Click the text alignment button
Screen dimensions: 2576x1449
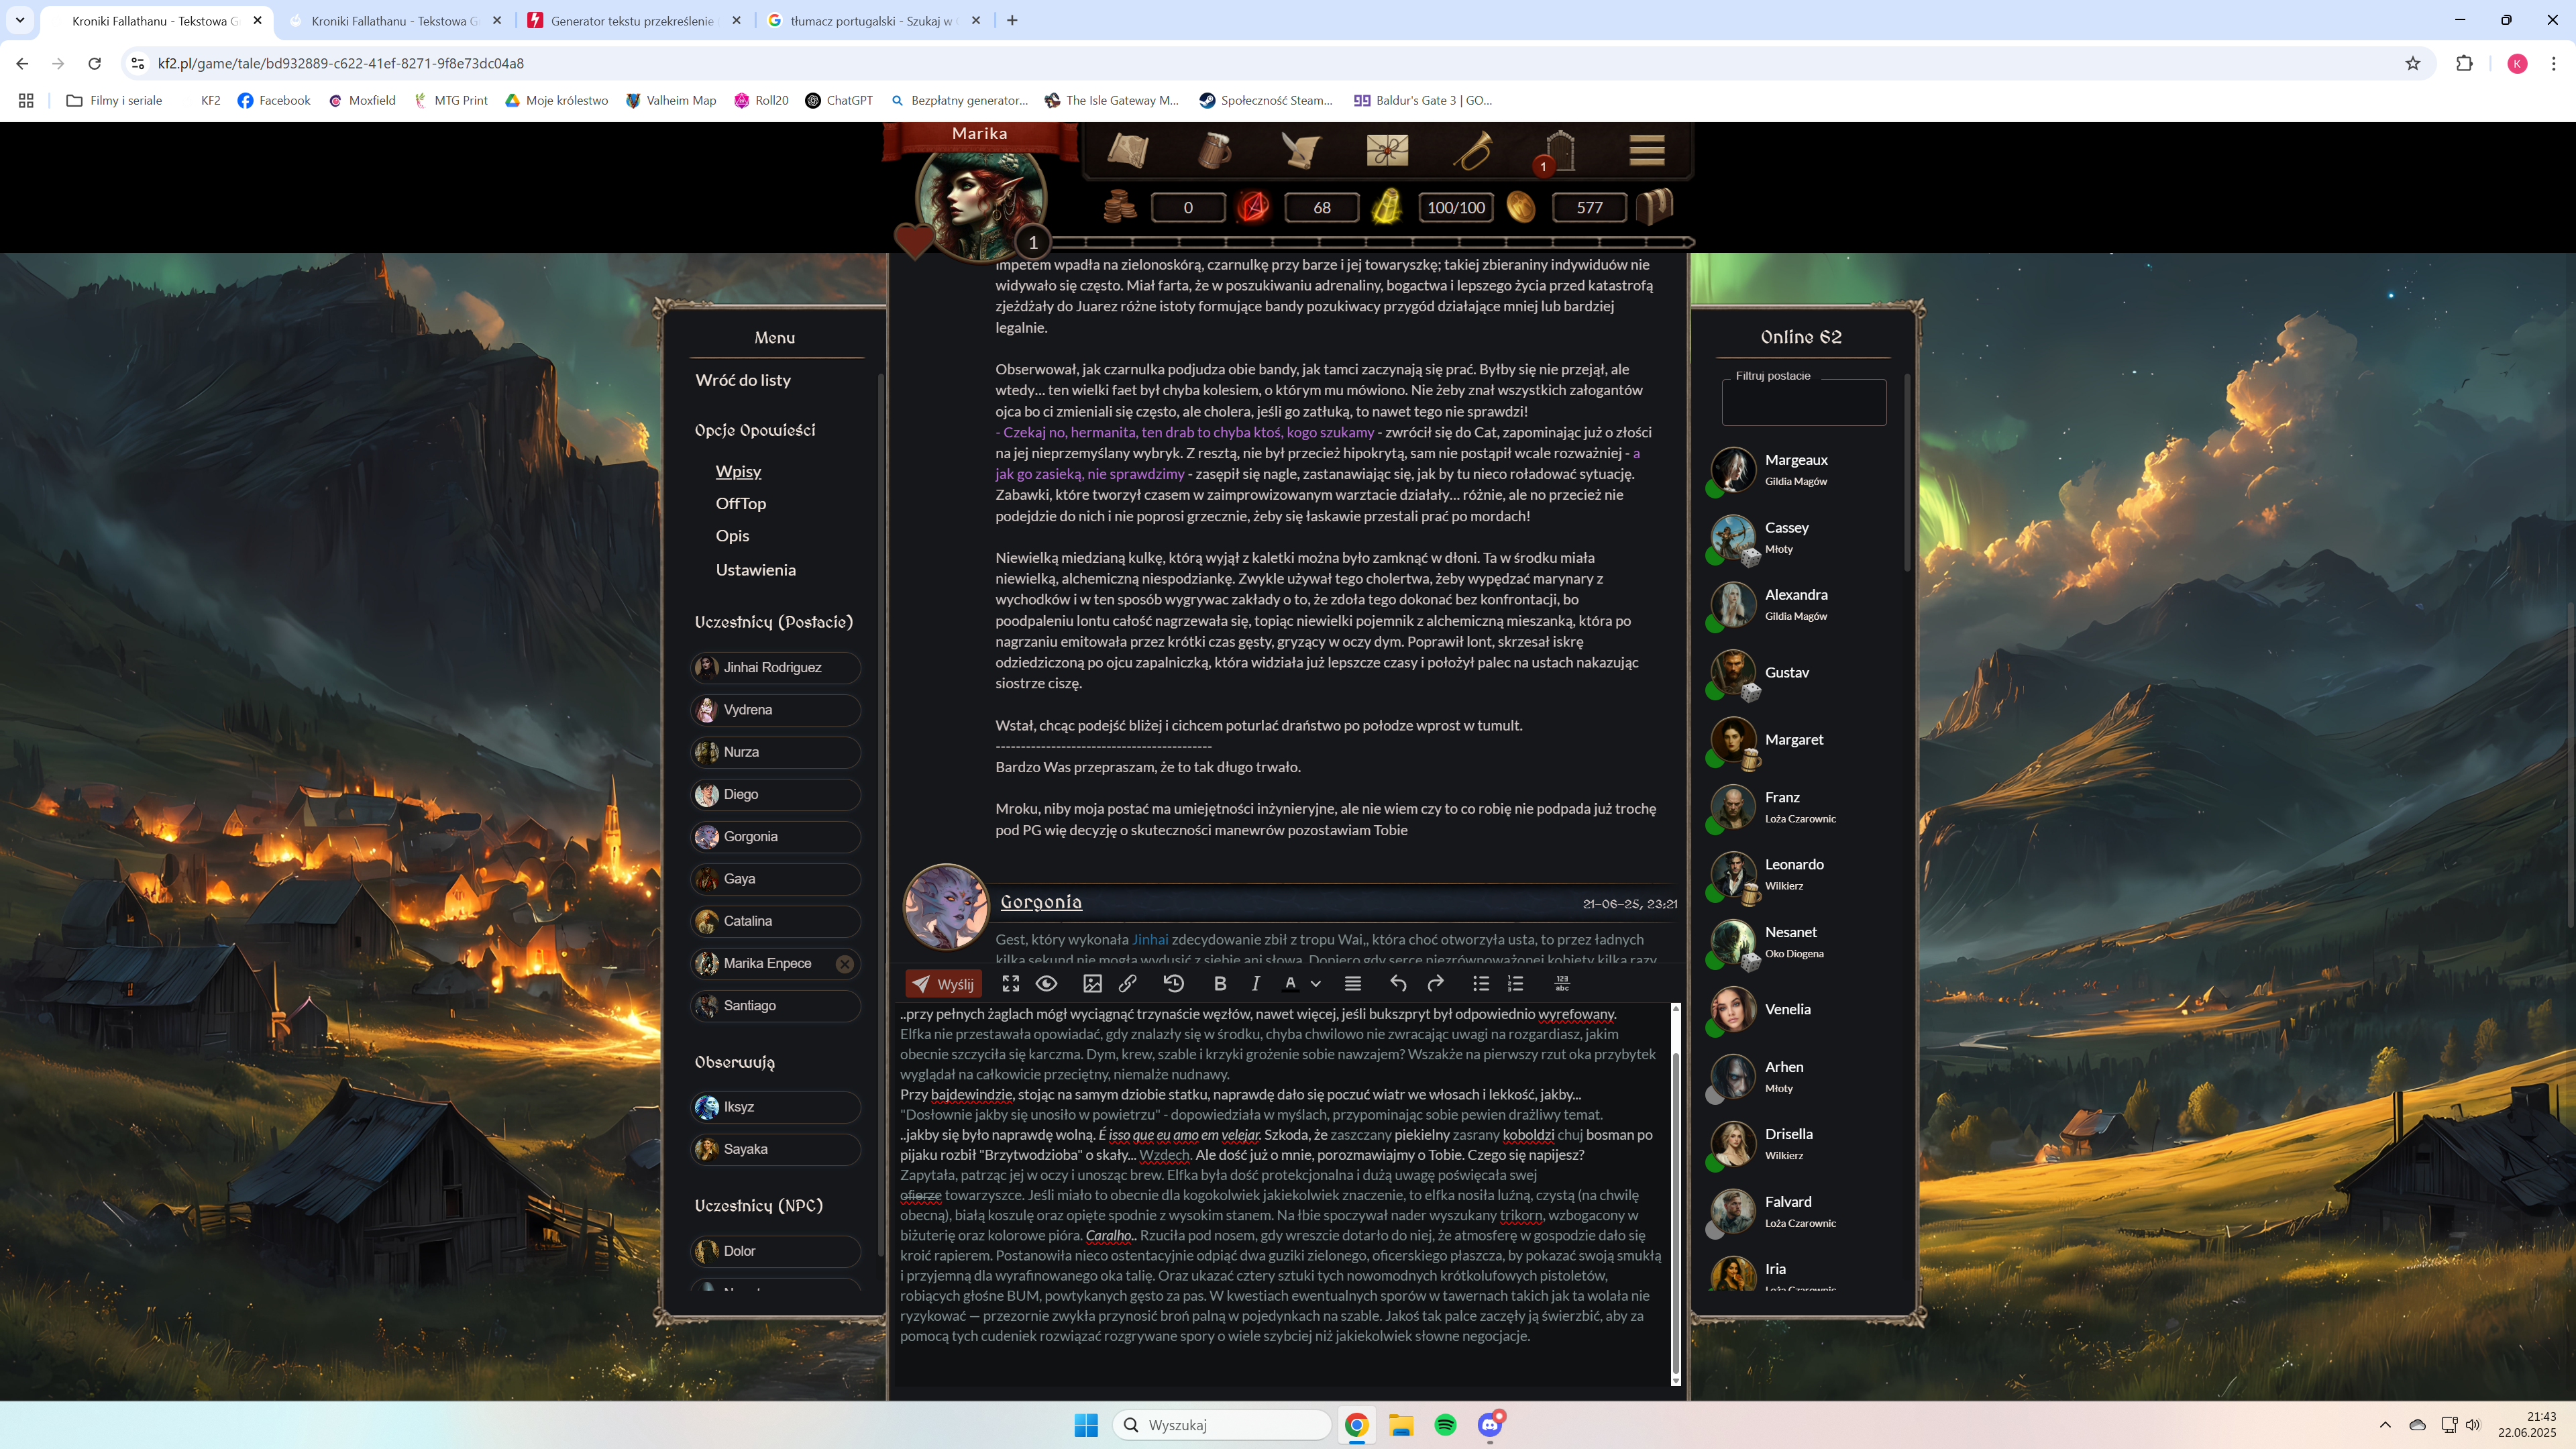coord(1353,984)
